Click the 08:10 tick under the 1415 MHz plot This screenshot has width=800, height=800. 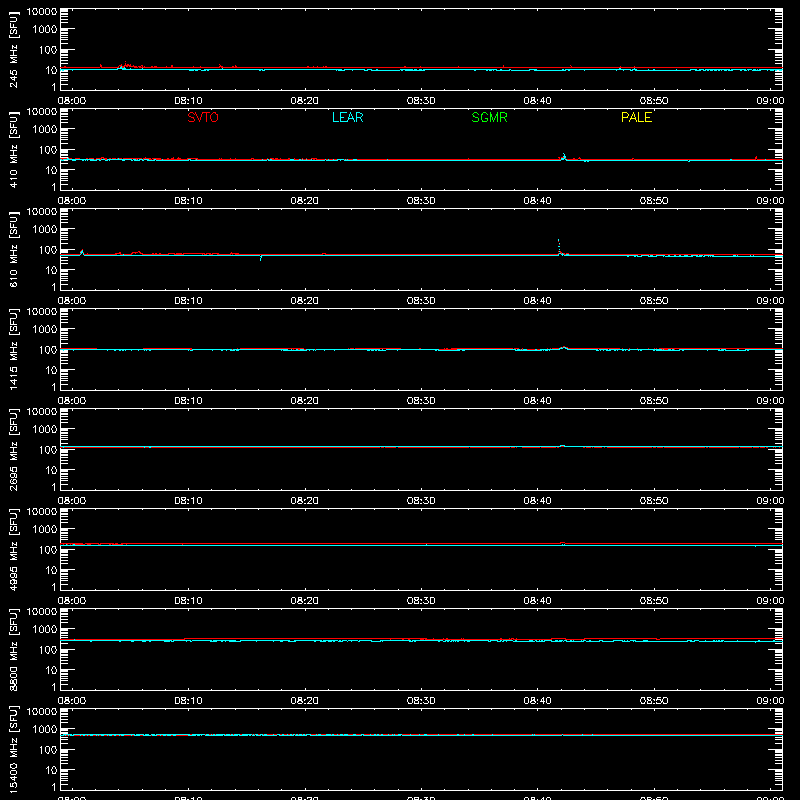tap(188, 401)
